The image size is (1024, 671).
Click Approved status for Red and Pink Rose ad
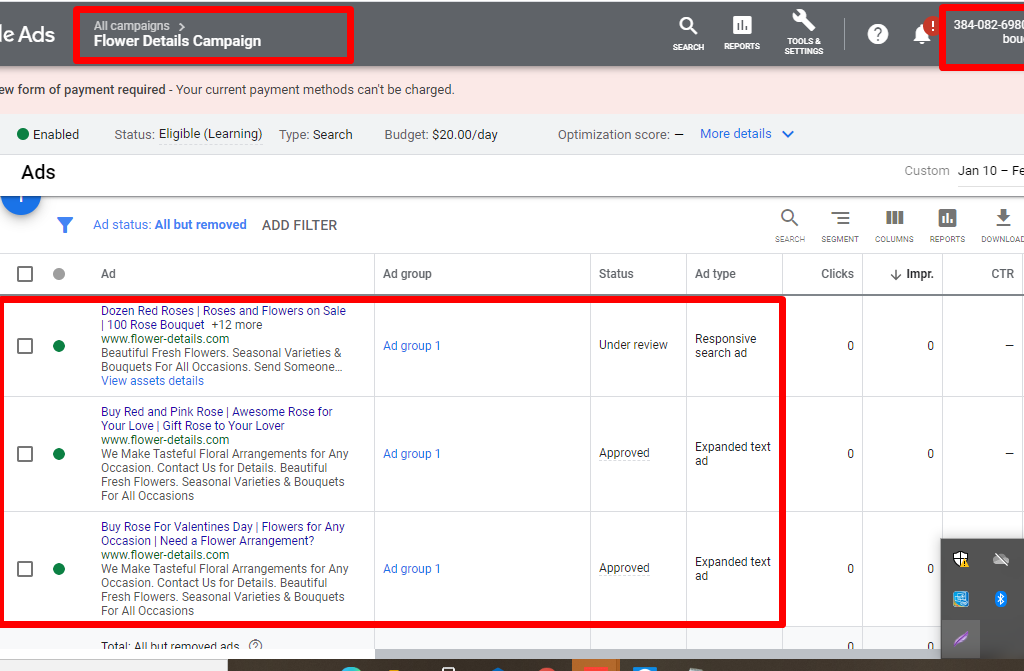point(624,453)
